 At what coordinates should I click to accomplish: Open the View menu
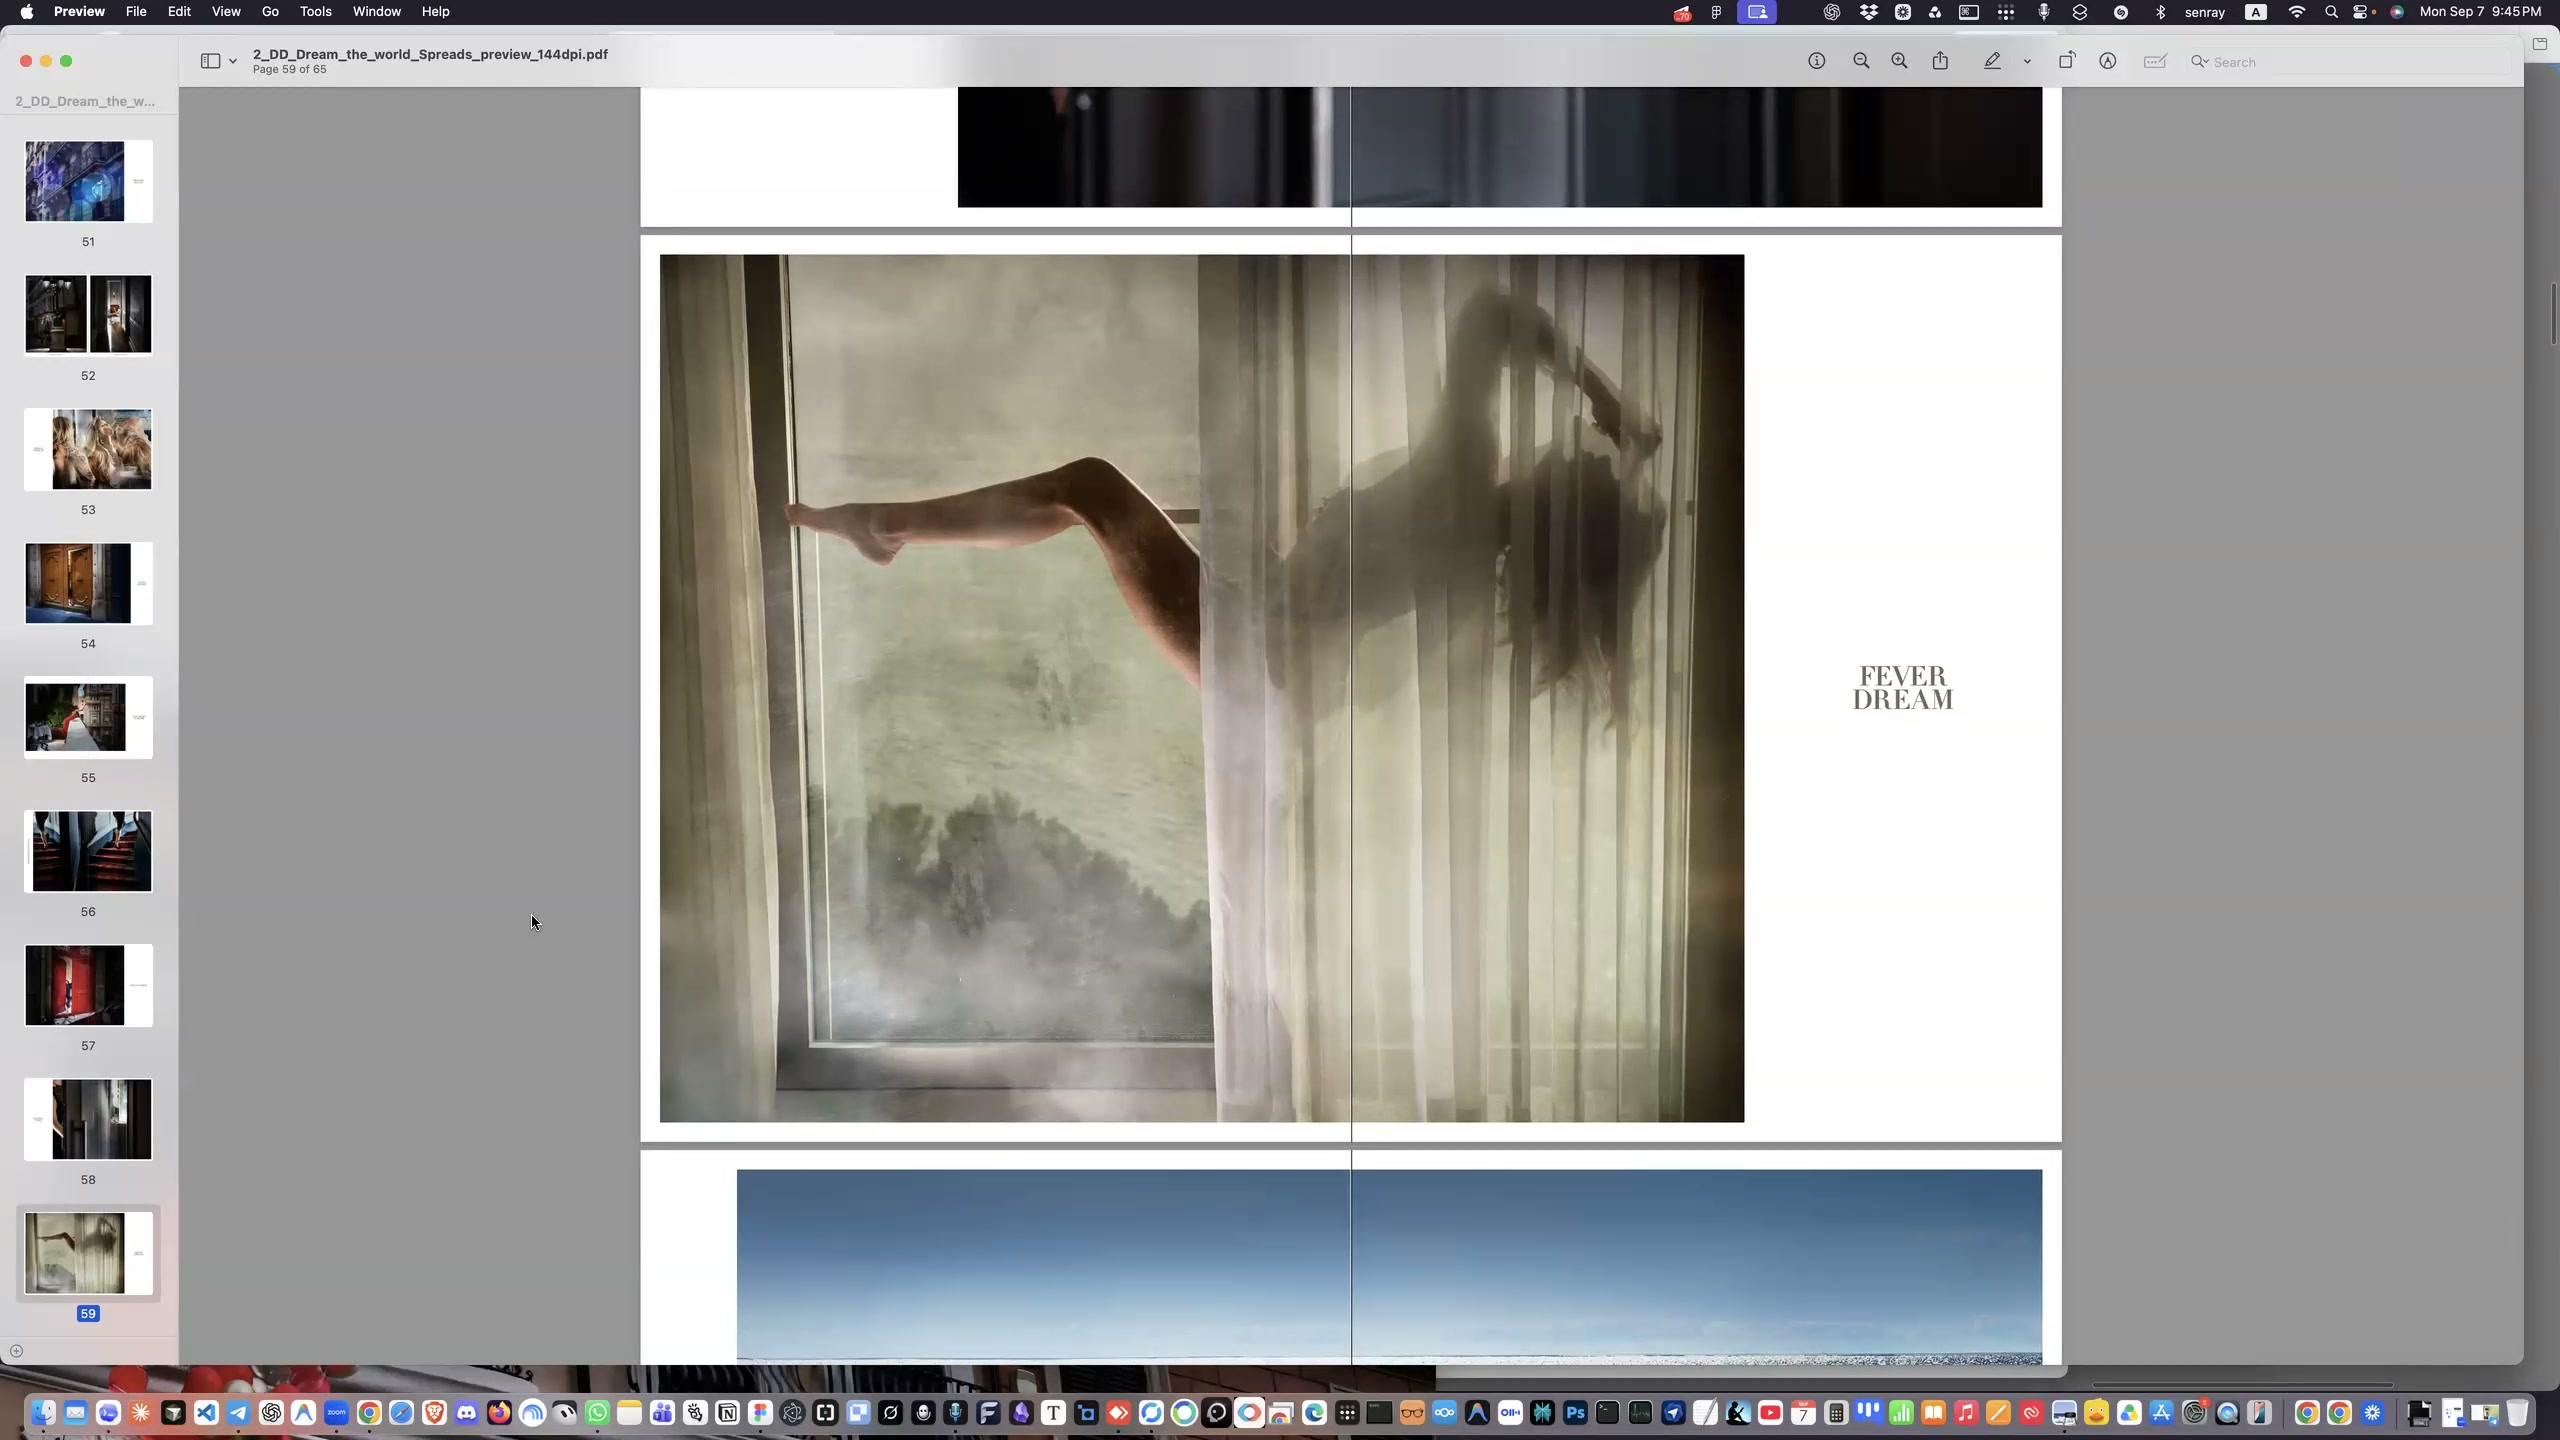click(x=226, y=12)
